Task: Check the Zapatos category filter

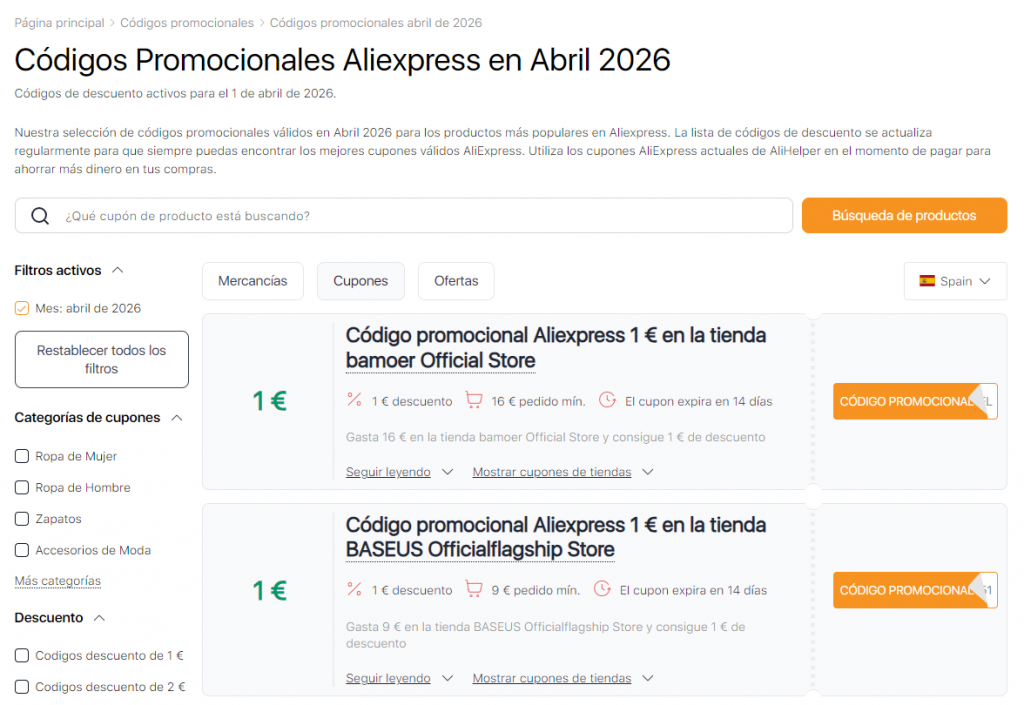Action: click(x=21, y=518)
